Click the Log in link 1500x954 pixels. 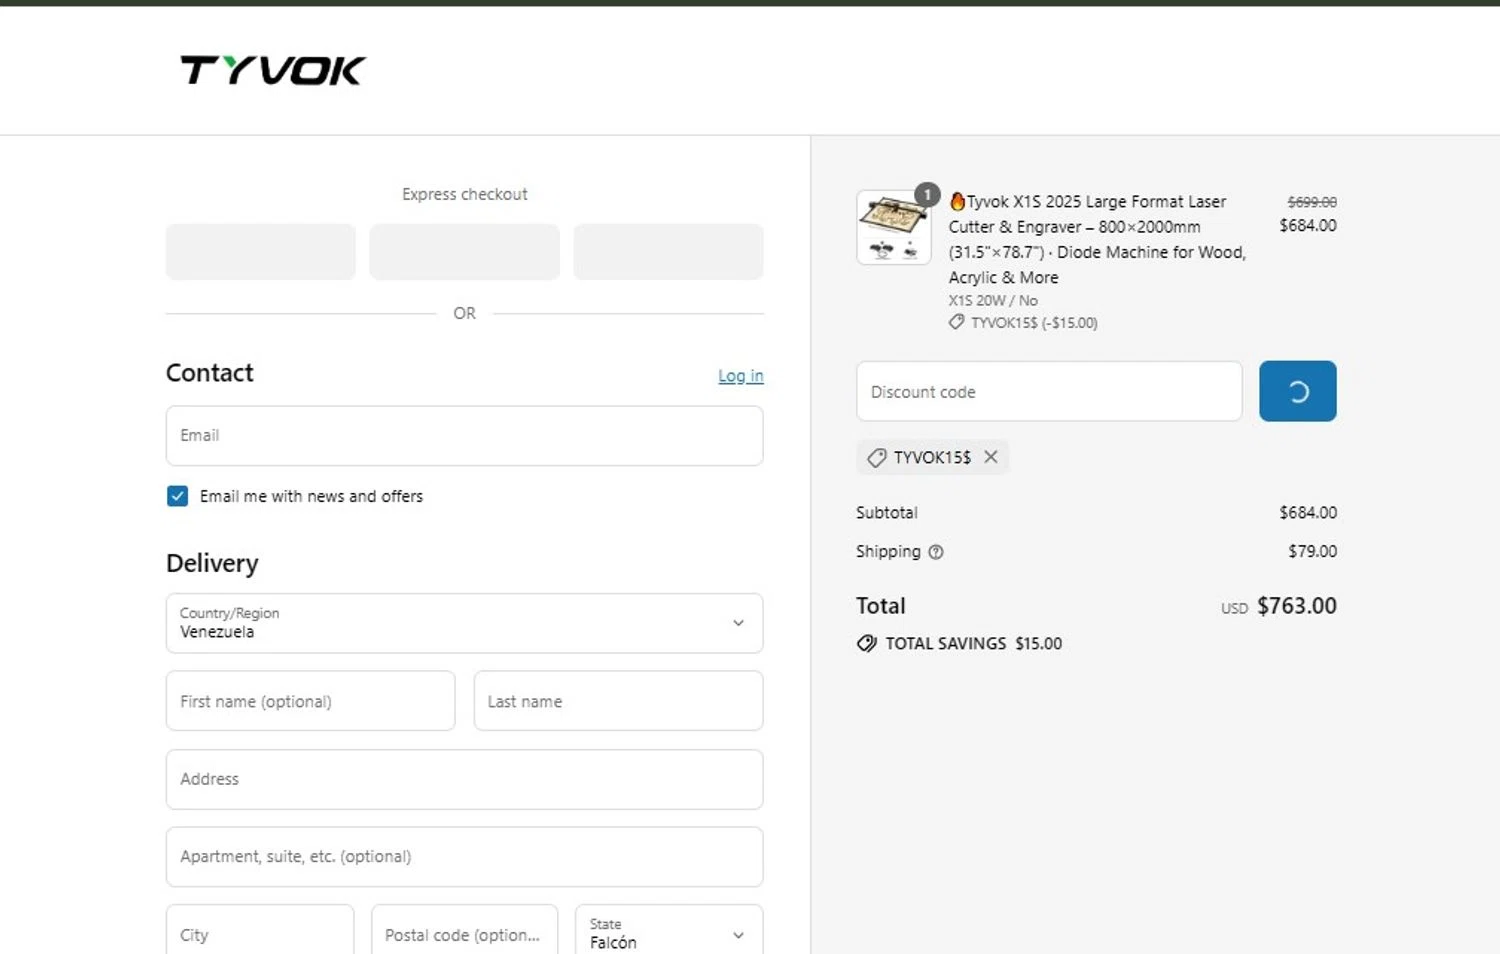point(740,376)
